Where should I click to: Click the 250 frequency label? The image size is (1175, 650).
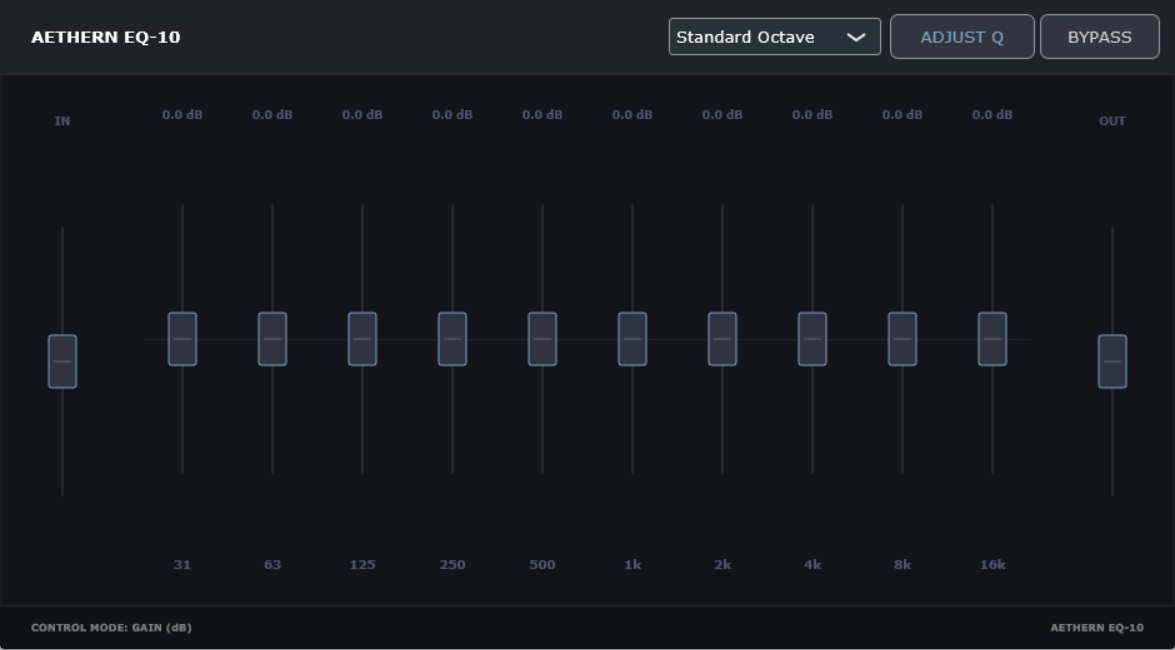click(452, 565)
